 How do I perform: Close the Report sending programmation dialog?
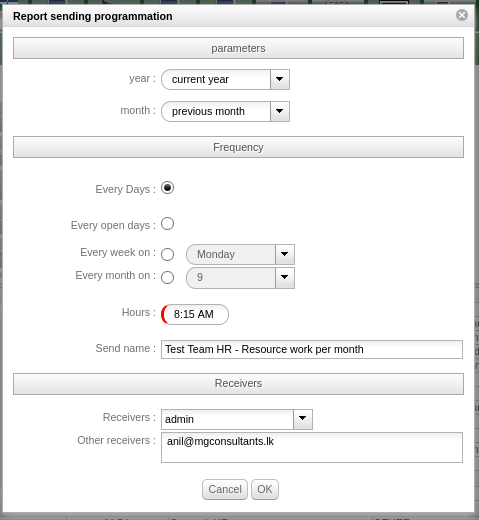coord(462,15)
